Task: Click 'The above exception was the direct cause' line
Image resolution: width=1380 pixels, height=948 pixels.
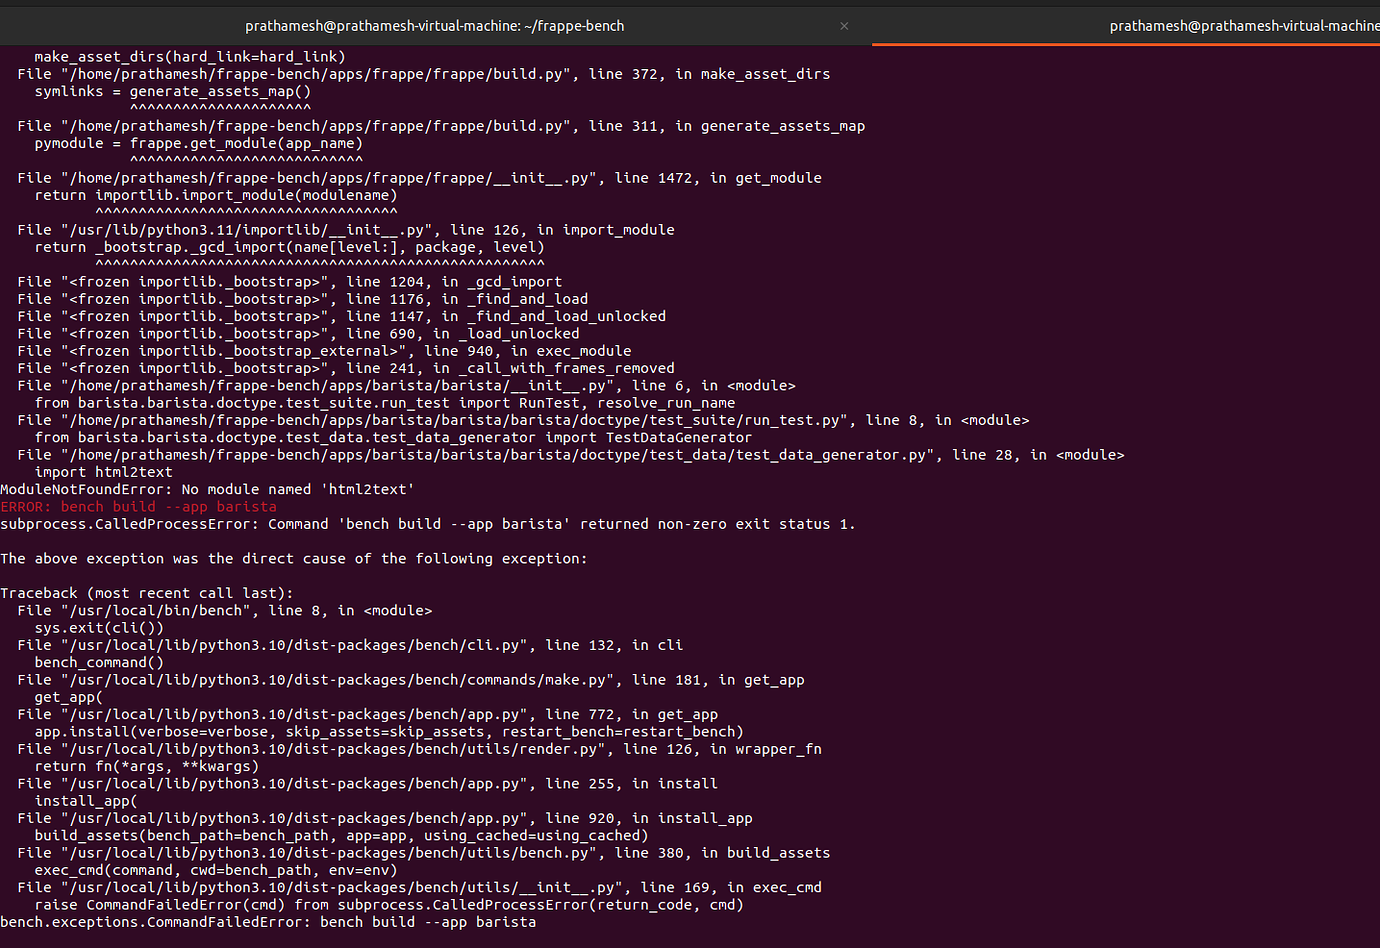Action: point(294,559)
